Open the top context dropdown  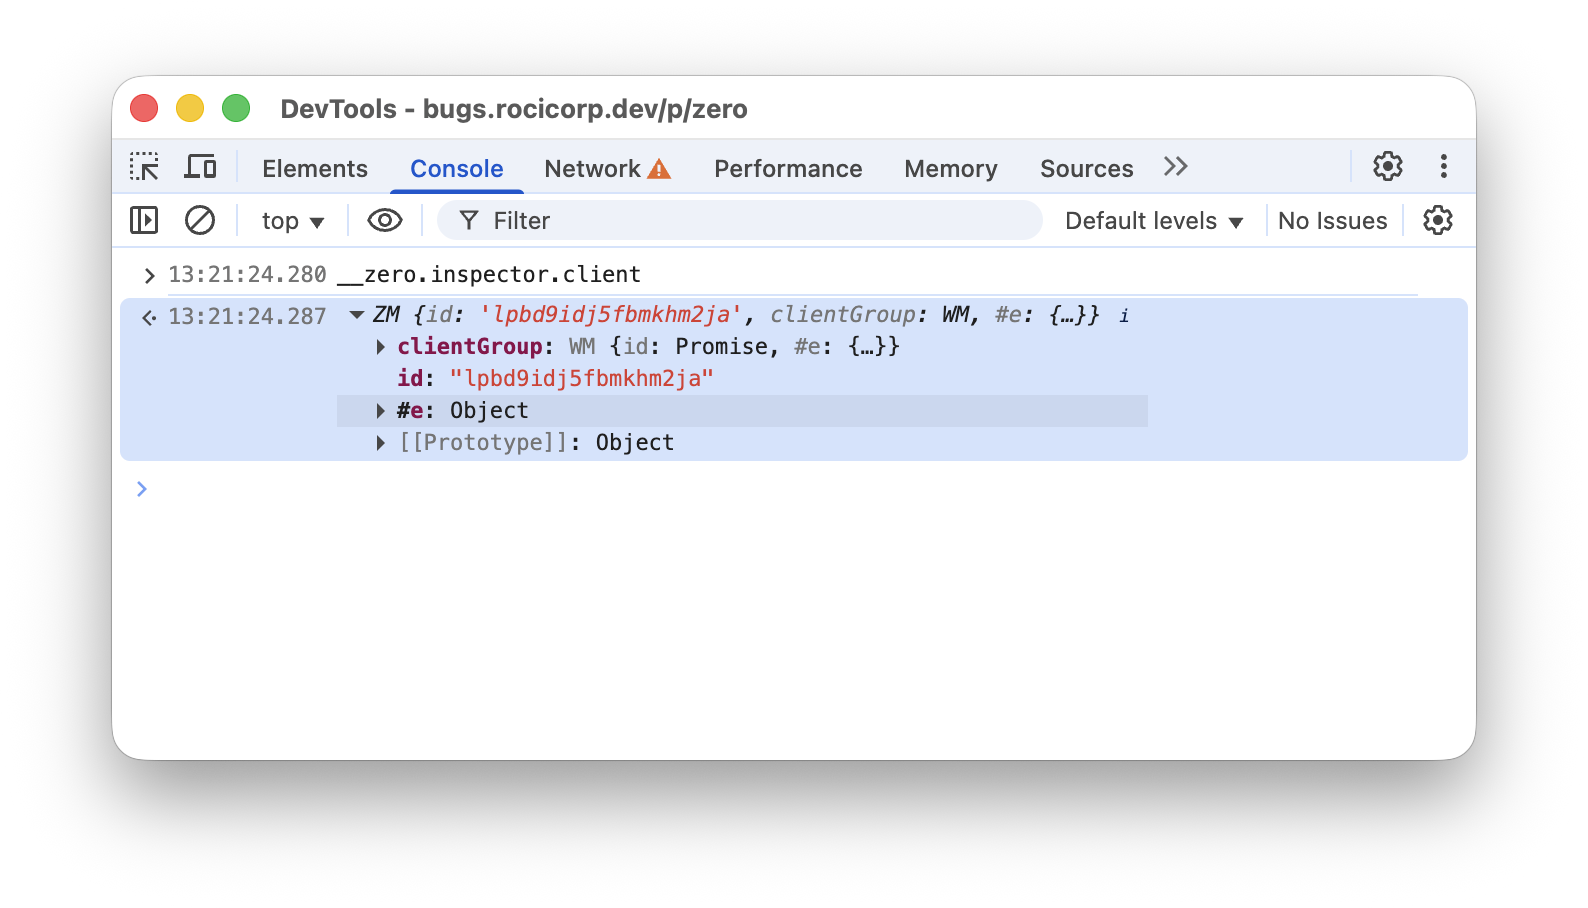click(x=292, y=221)
